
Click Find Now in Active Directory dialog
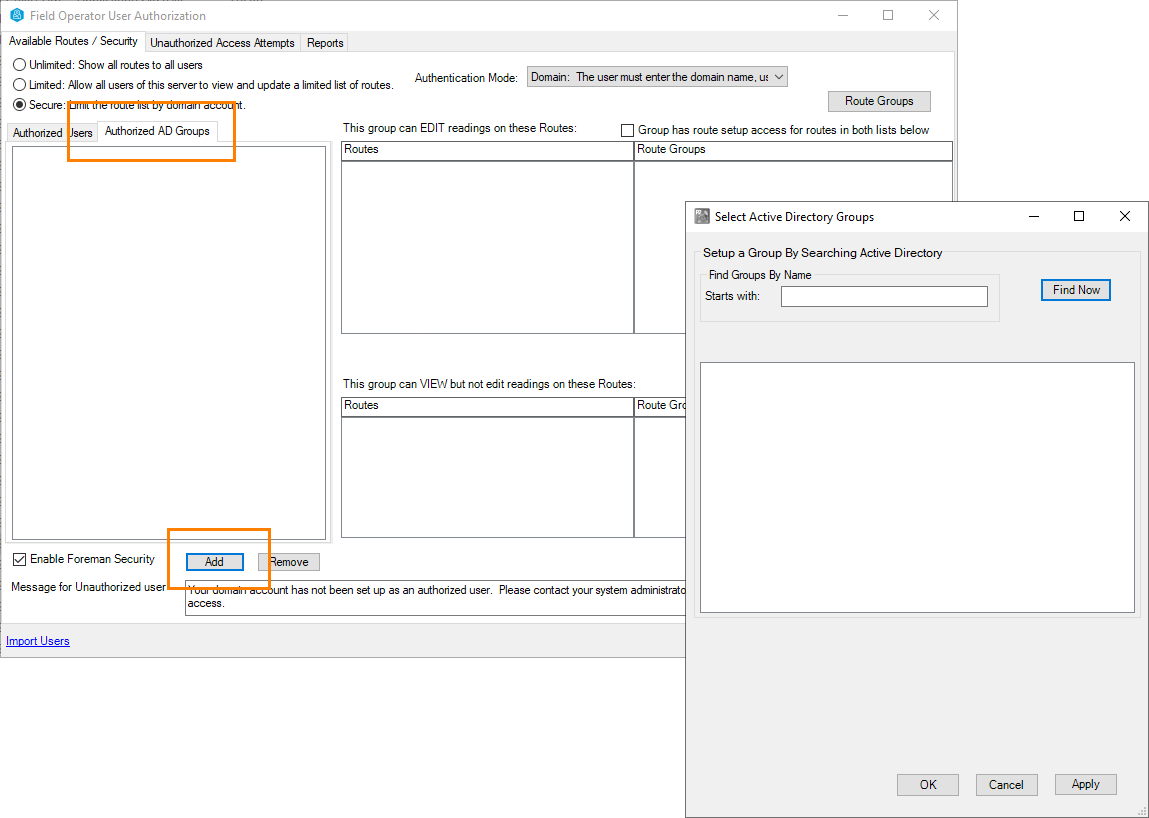1076,290
